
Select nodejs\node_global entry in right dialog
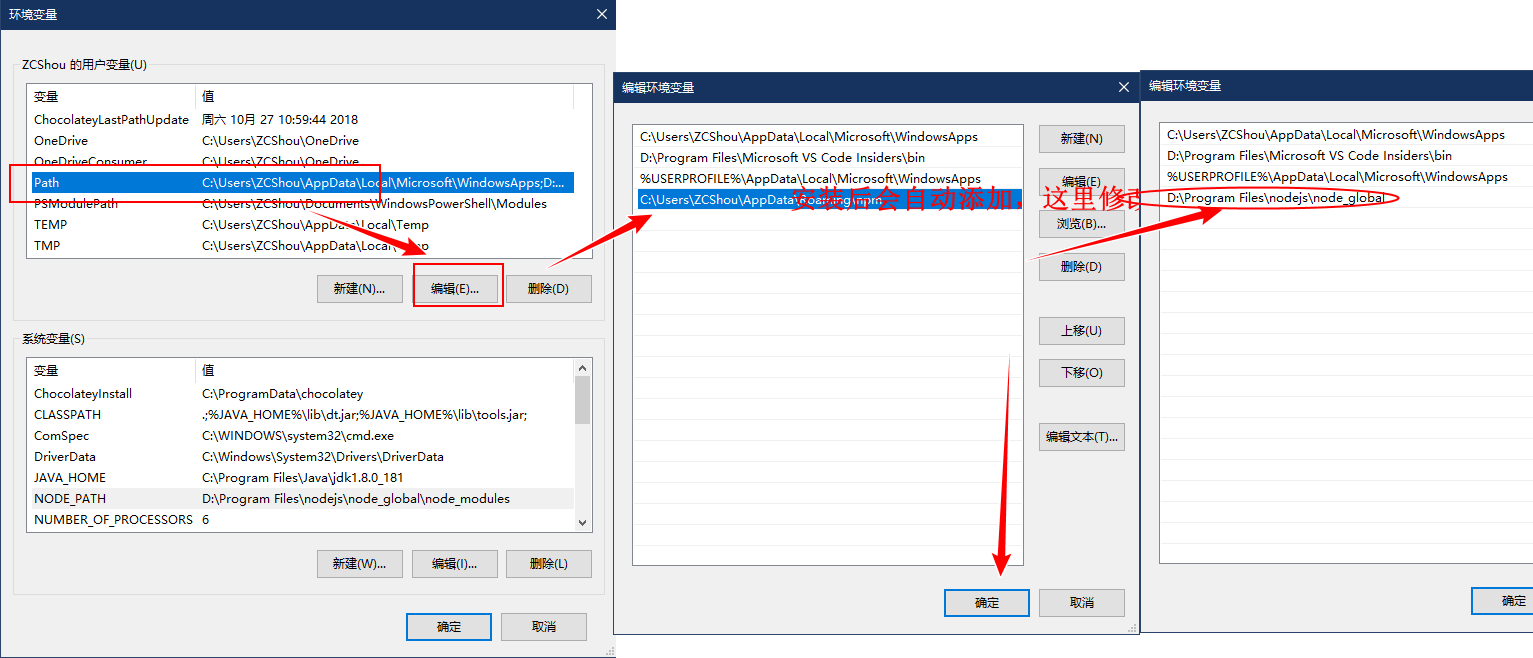coord(1348,198)
